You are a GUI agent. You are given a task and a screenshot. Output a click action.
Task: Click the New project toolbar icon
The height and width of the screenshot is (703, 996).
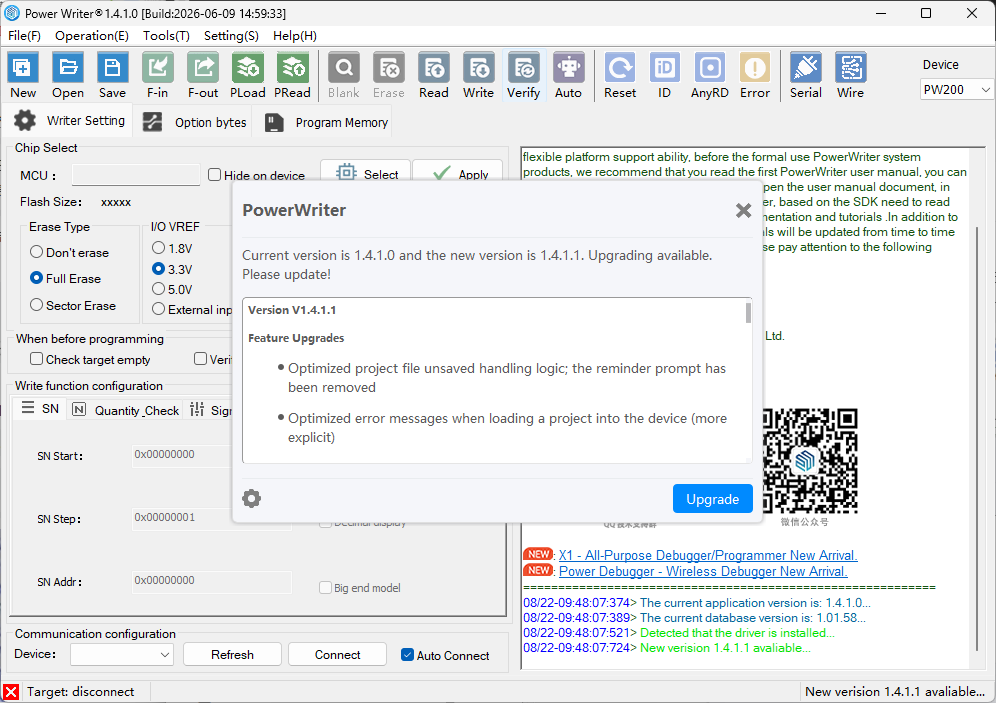[x=23, y=75]
